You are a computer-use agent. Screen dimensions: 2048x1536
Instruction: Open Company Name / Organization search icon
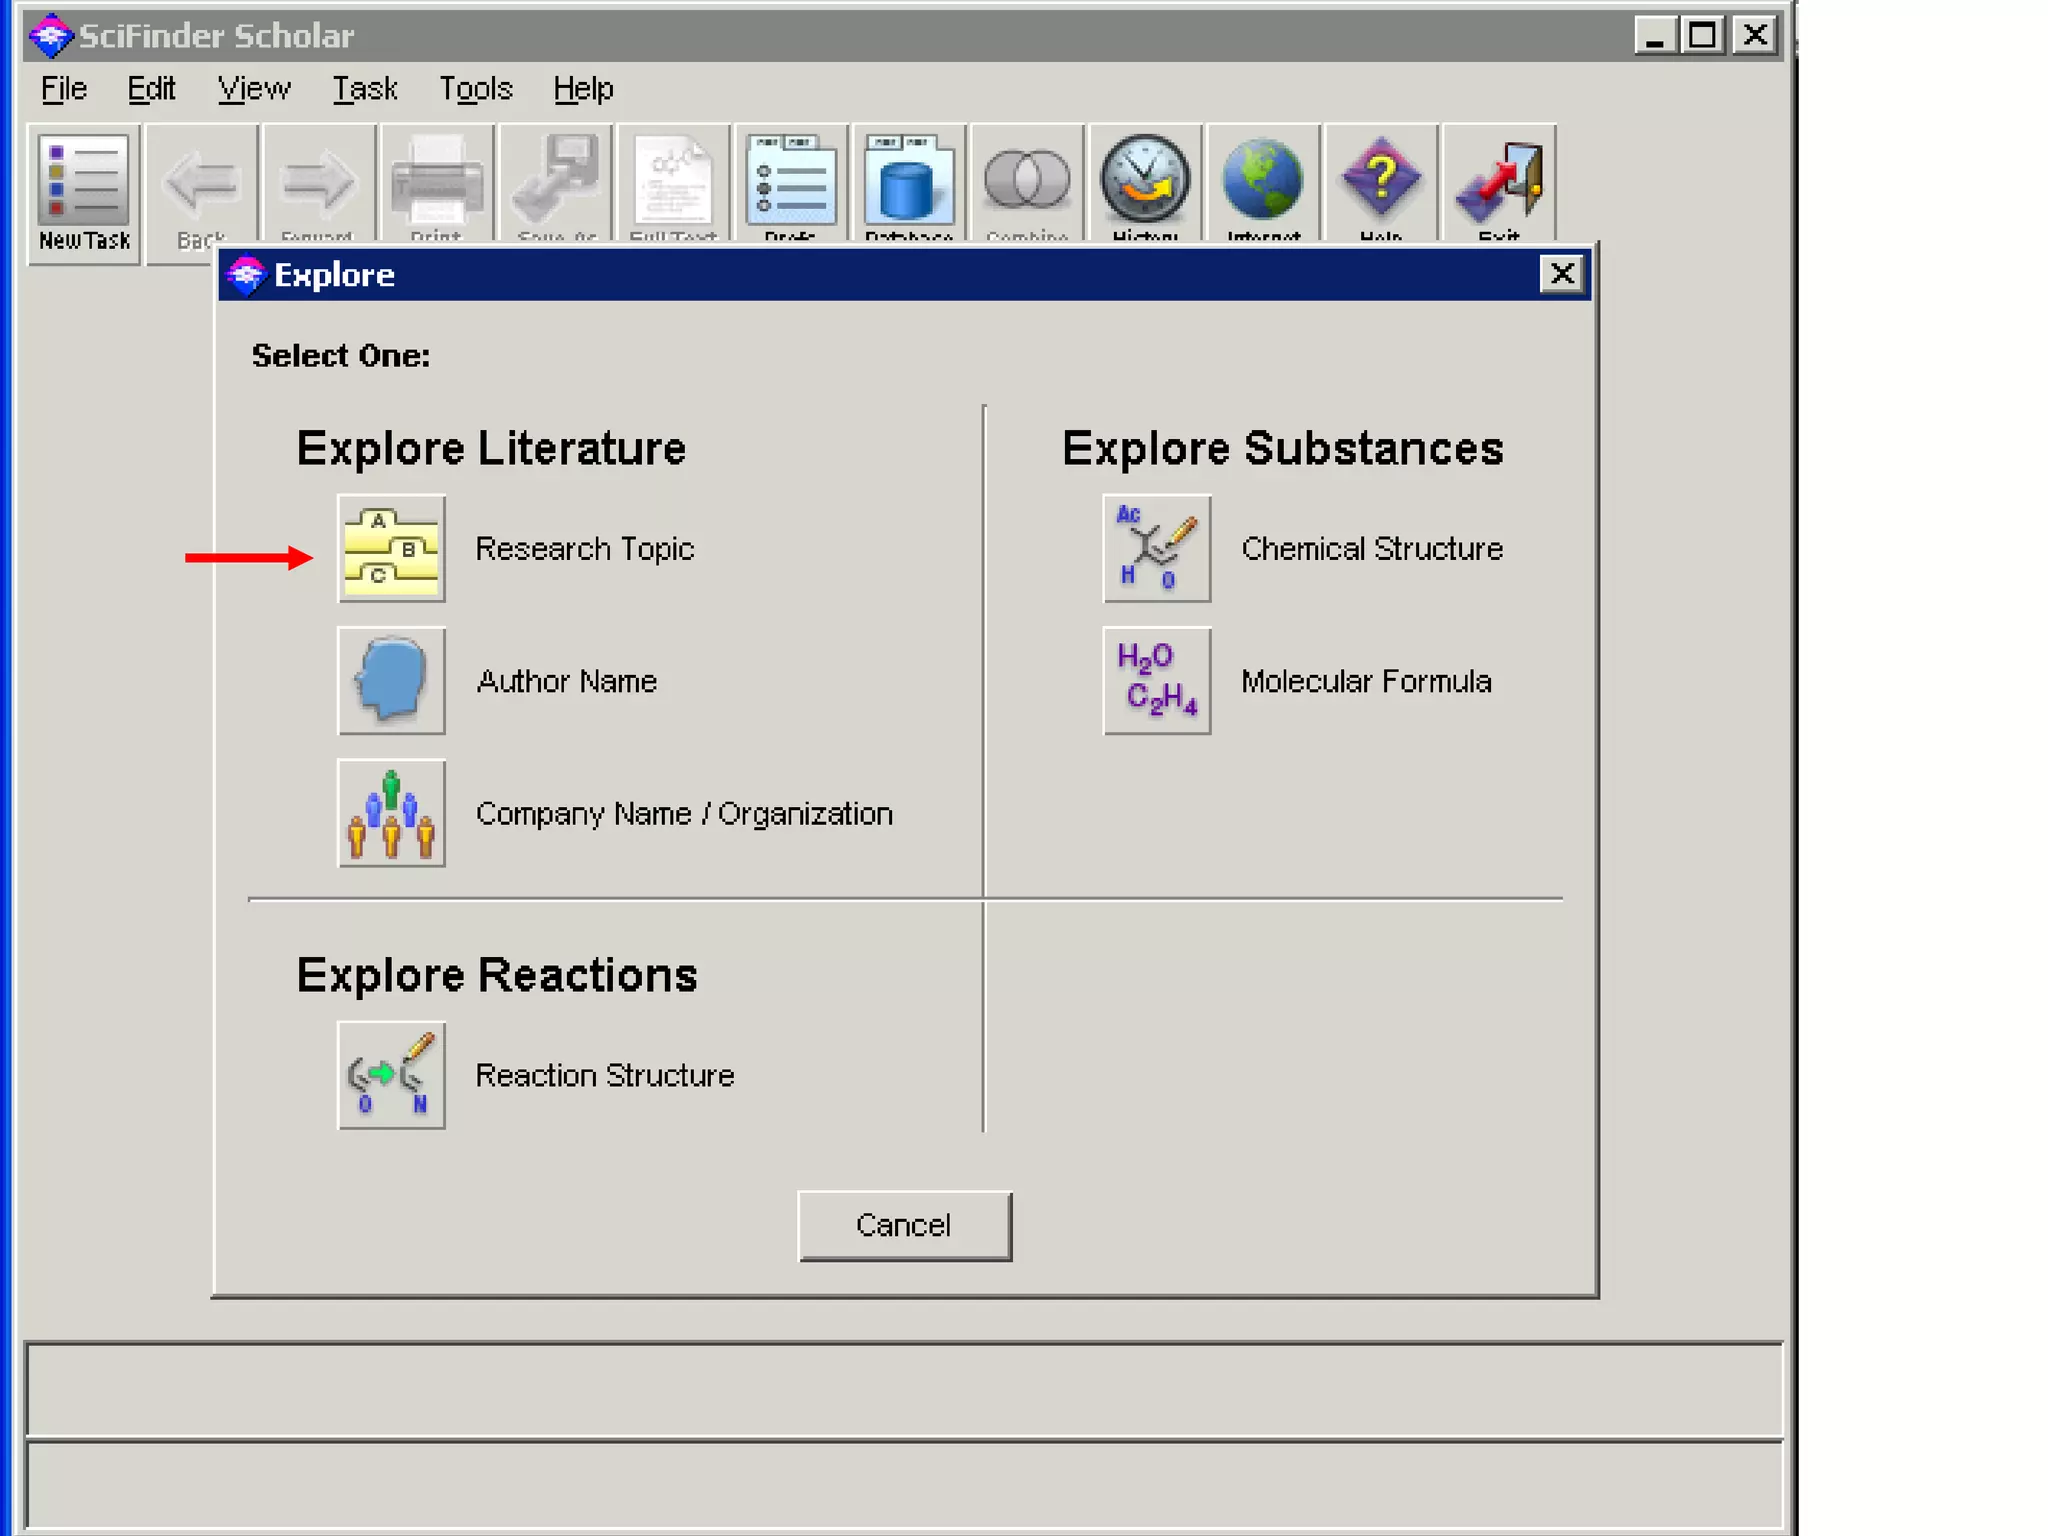[x=391, y=813]
